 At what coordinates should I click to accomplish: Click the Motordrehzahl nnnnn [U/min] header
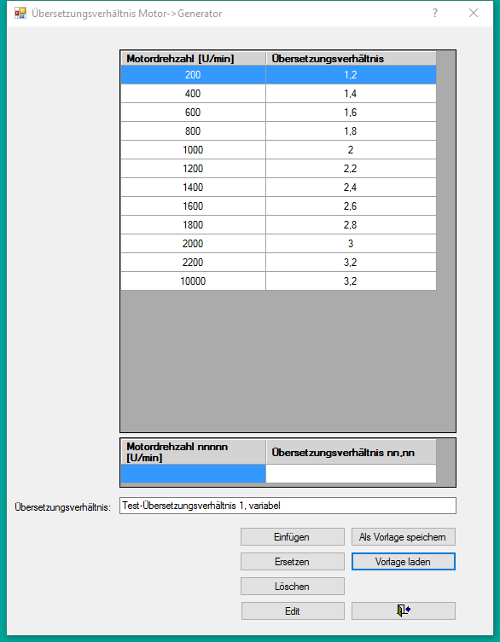(x=193, y=452)
